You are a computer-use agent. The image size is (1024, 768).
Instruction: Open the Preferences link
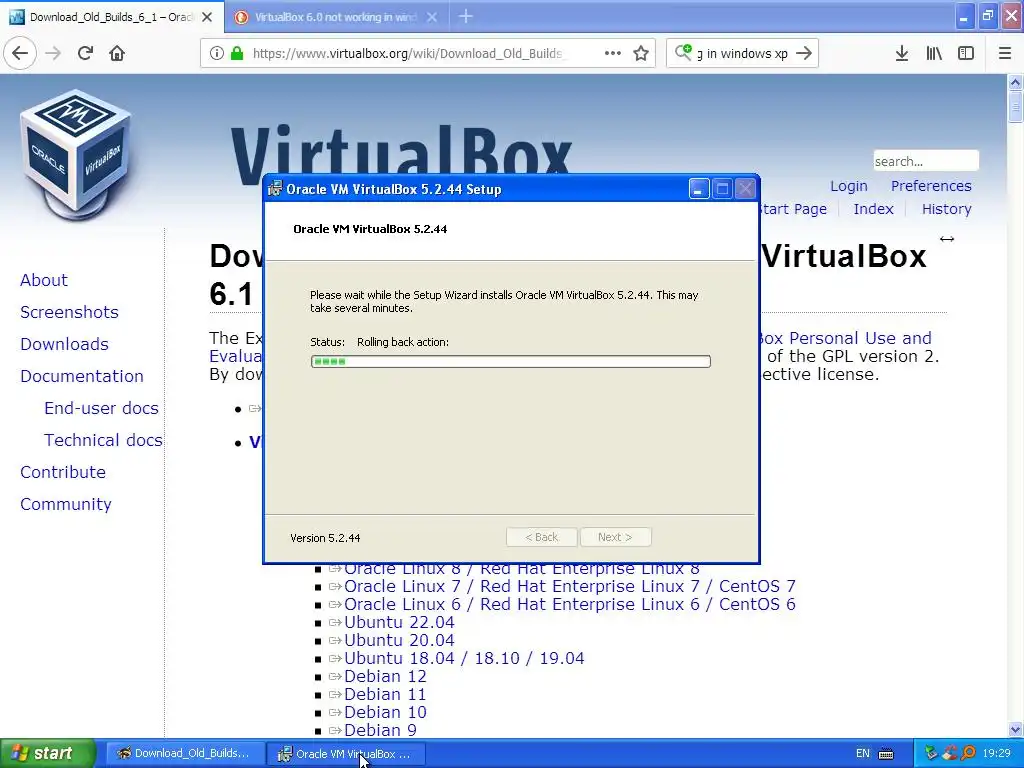[x=931, y=186]
